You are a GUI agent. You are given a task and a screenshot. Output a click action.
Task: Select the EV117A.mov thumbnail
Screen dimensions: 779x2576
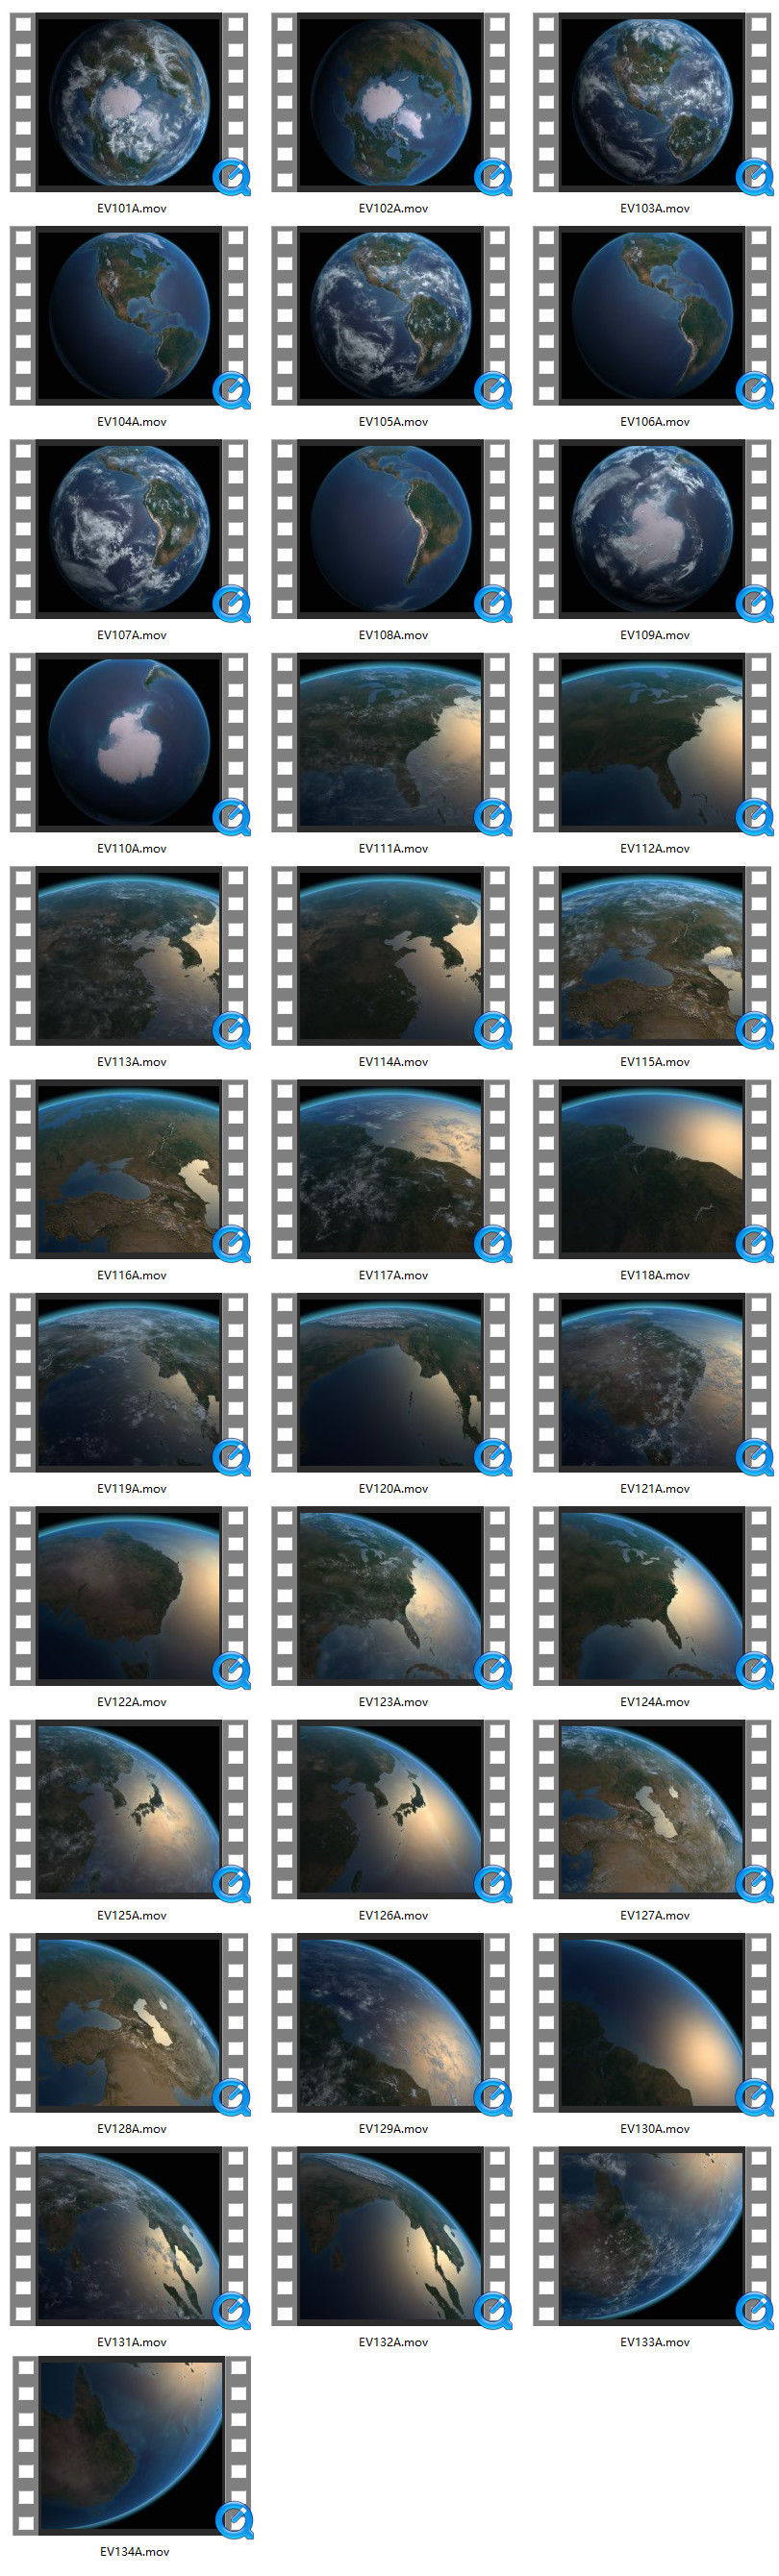click(390, 1168)
